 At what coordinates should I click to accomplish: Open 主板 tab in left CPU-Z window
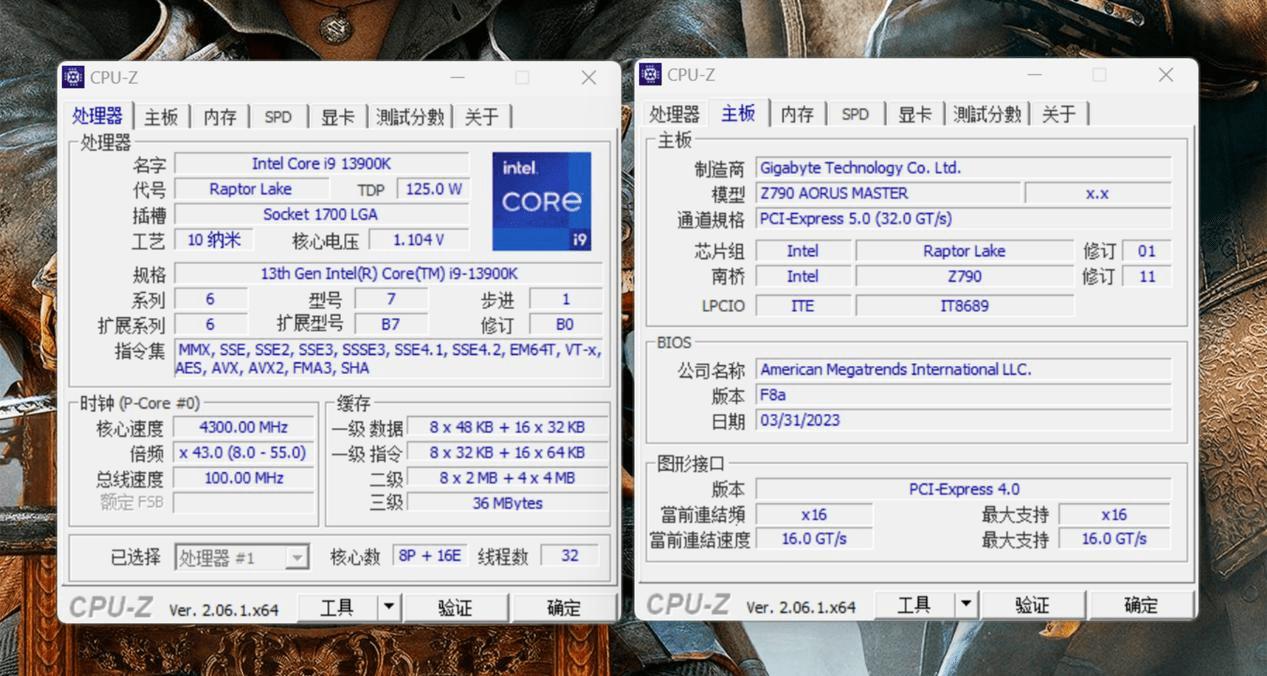tap(160, 117)
